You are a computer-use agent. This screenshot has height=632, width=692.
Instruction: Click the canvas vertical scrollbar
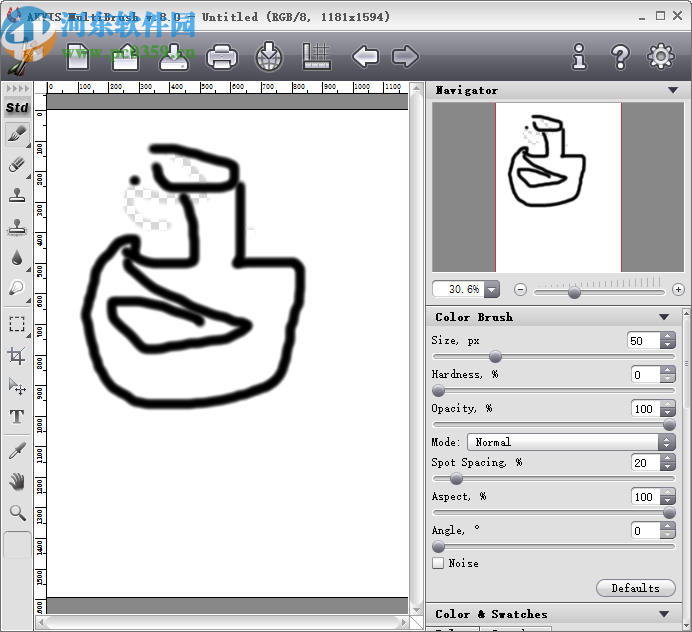pyautogui.click(x=417, y=349)
